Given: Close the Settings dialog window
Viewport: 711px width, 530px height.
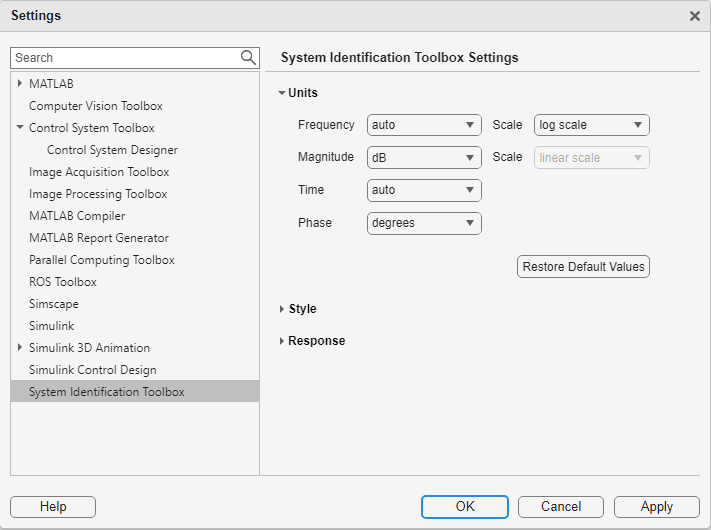Looking at the screenshot, I should [x=695, y=16].
